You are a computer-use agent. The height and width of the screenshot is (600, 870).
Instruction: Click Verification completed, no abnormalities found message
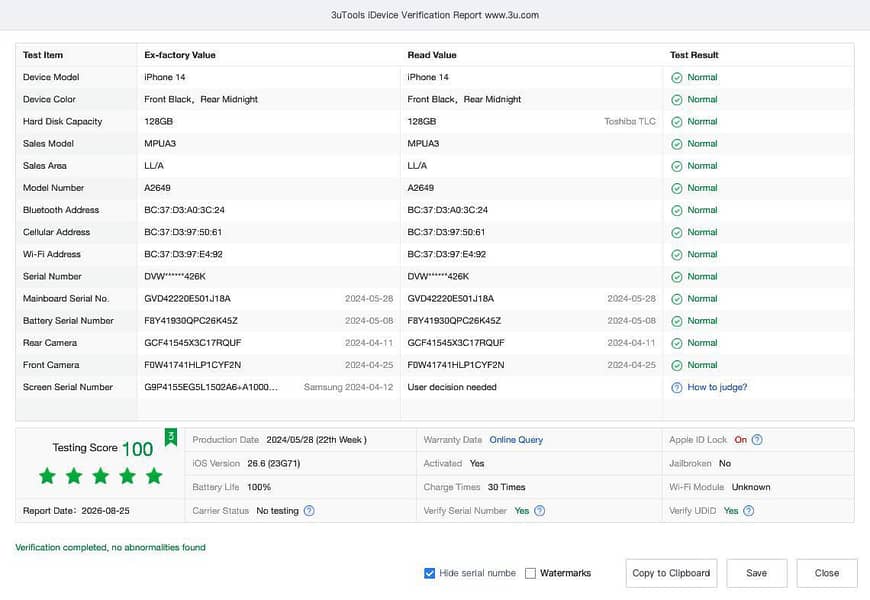pos(110,547)
